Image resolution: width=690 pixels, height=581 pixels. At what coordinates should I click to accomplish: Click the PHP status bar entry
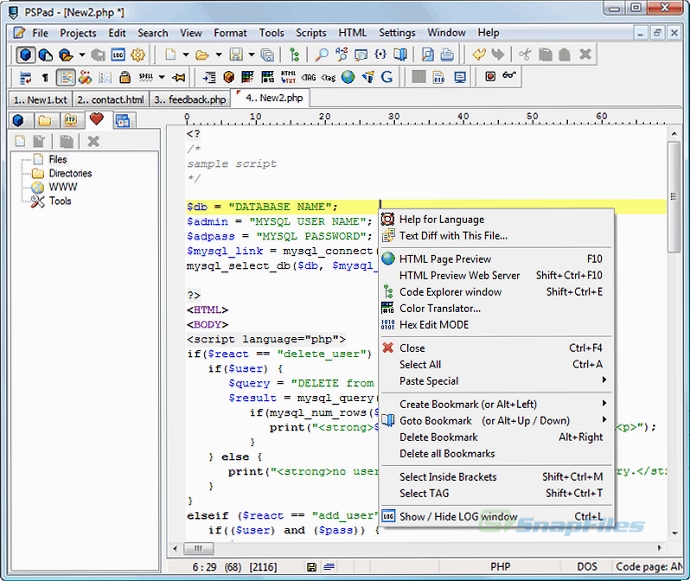[500, 567]
